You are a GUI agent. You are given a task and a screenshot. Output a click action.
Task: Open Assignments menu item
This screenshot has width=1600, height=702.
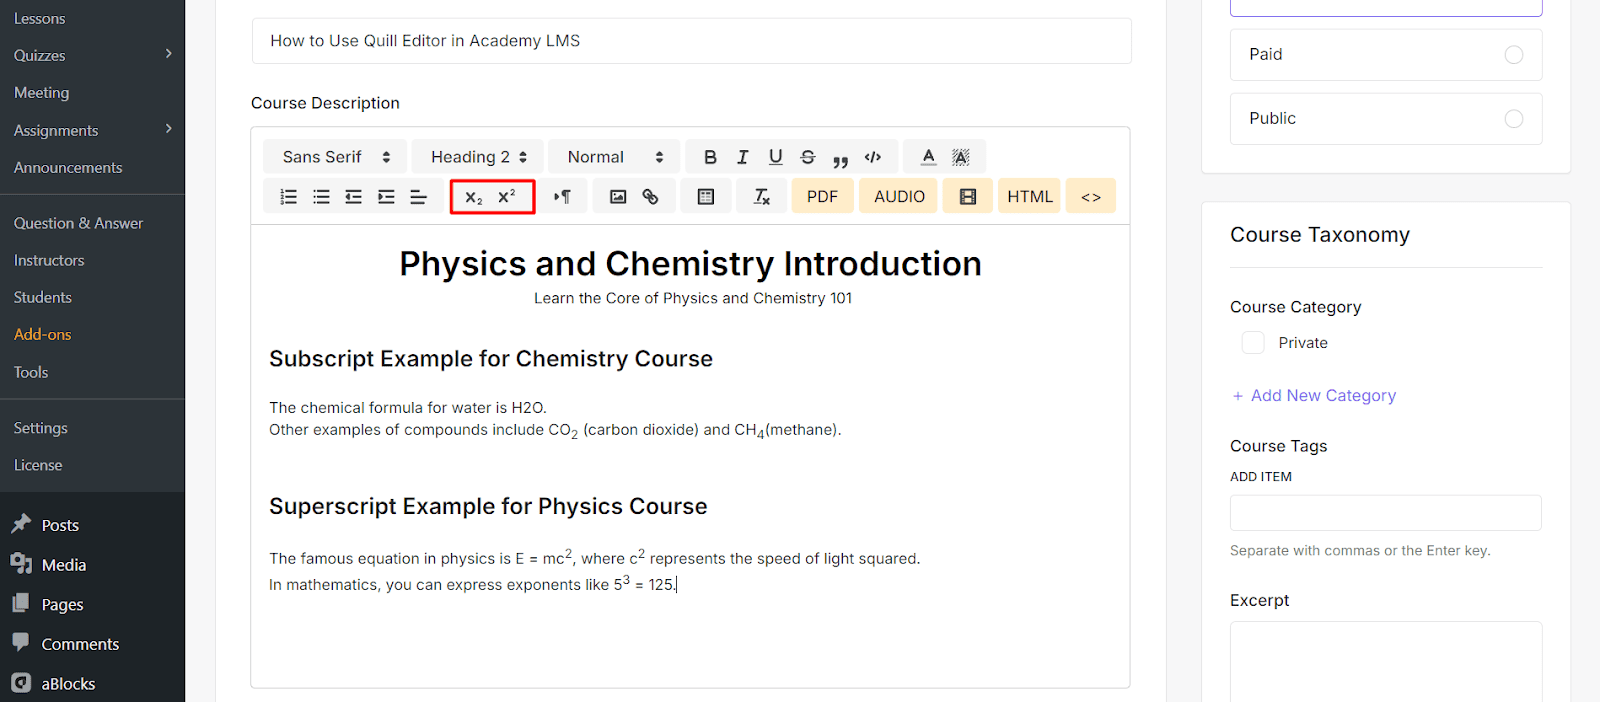tap(56, 131)
